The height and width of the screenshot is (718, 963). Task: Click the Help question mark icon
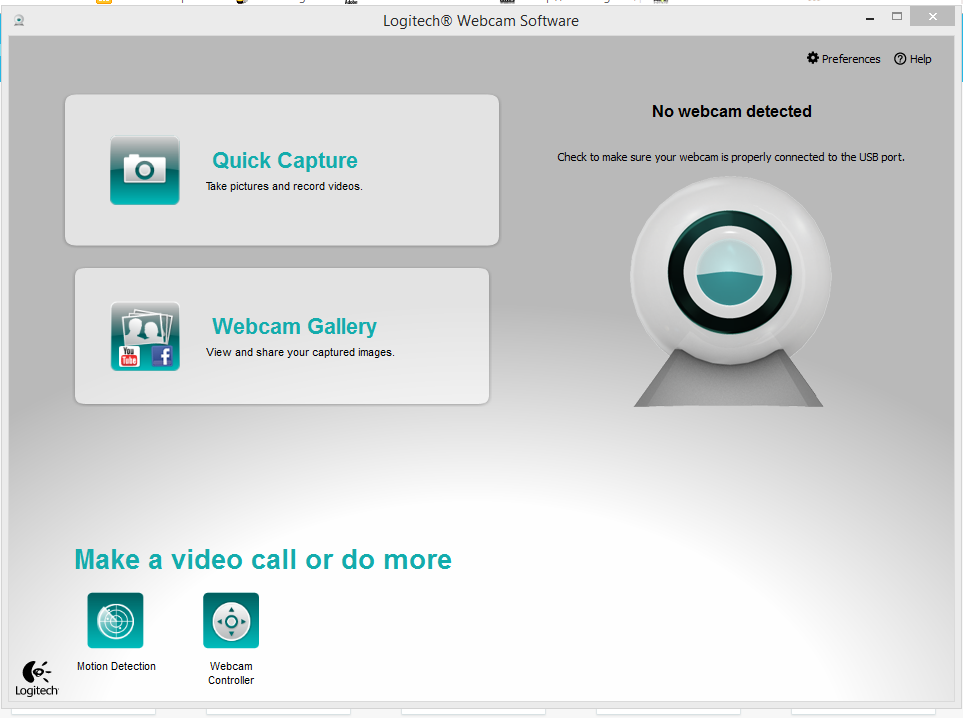pyautogui.click(x=900, y=59)
